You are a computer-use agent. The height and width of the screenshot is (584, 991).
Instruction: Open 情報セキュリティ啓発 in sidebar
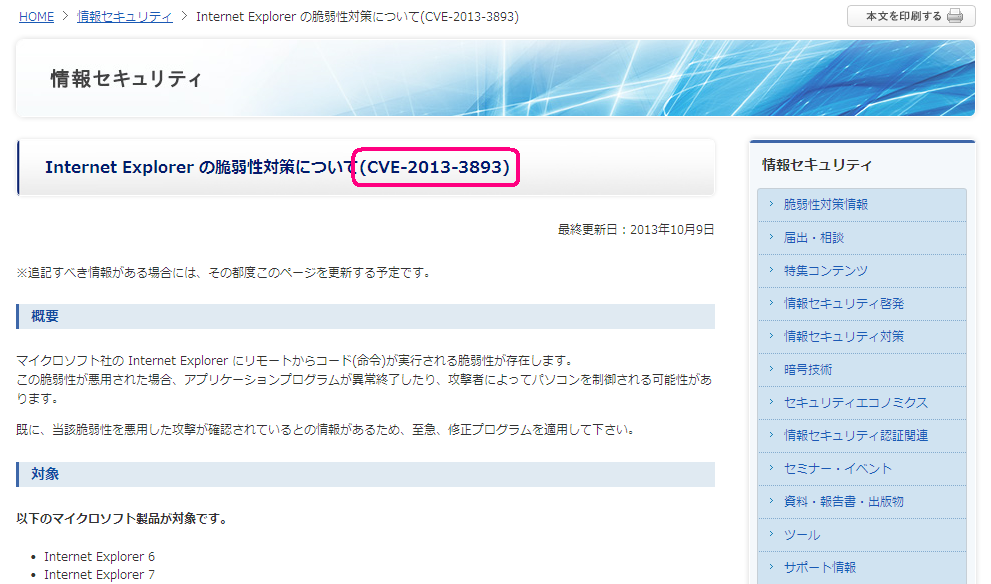point(862,303)
